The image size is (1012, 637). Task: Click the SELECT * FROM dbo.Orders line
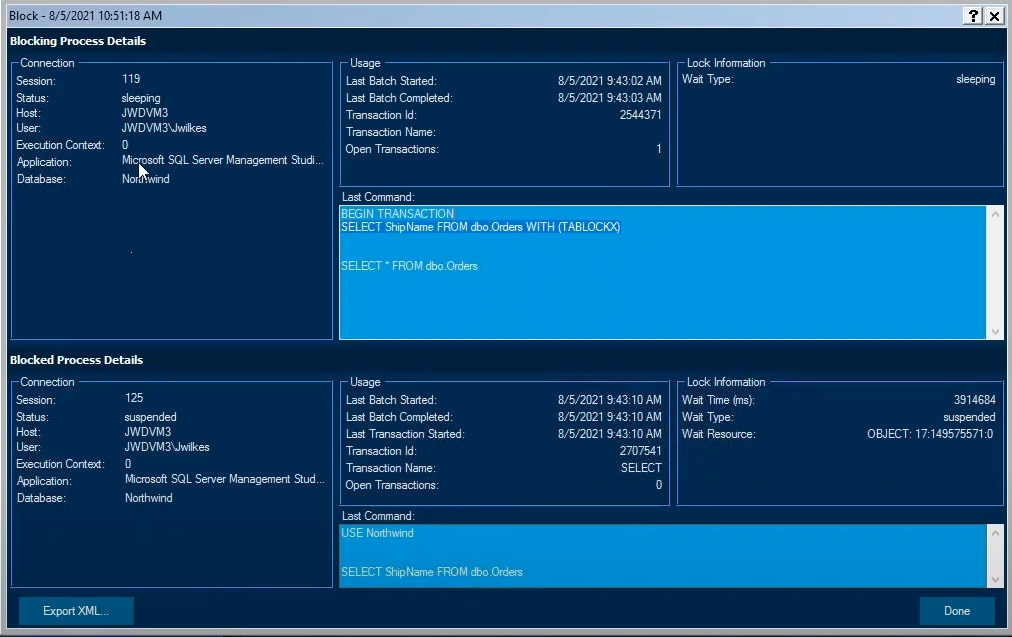[409, 266]
